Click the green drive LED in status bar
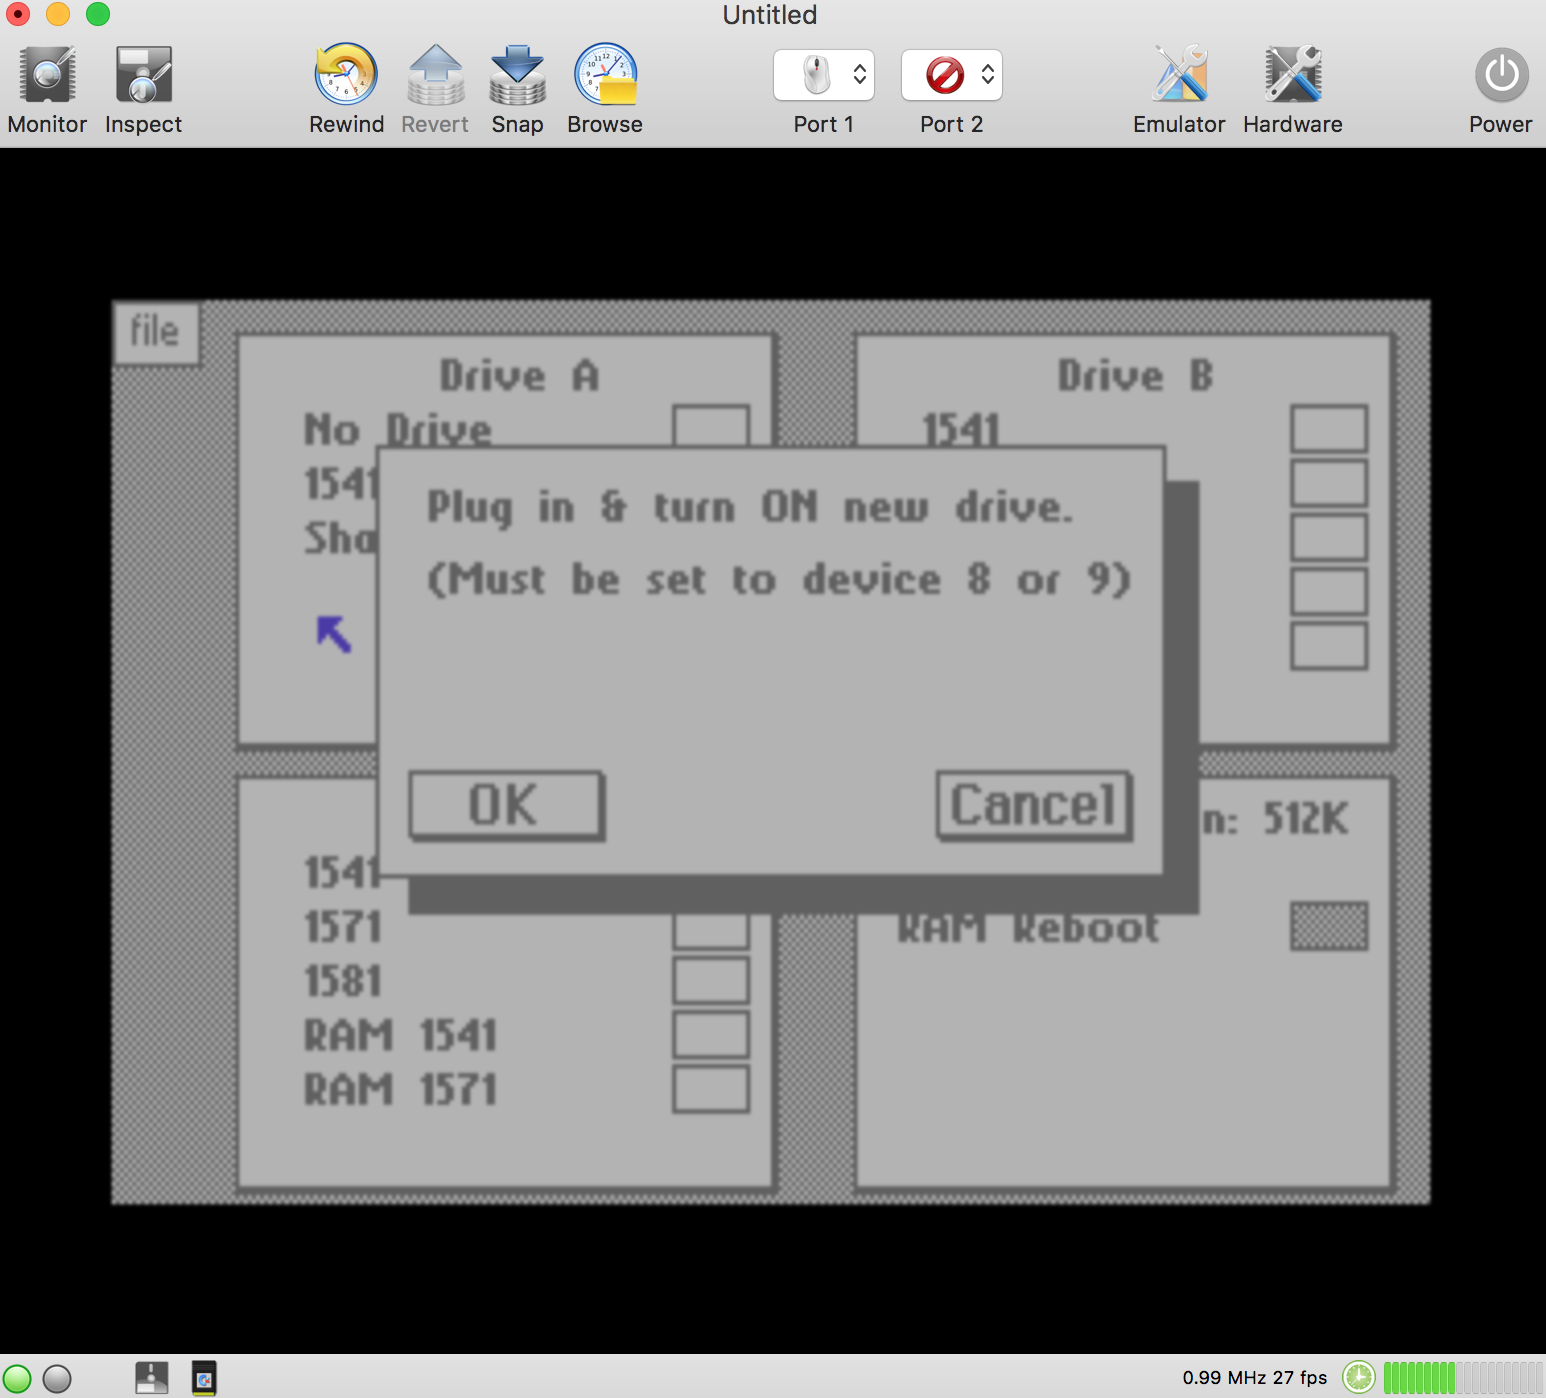 17,1379
